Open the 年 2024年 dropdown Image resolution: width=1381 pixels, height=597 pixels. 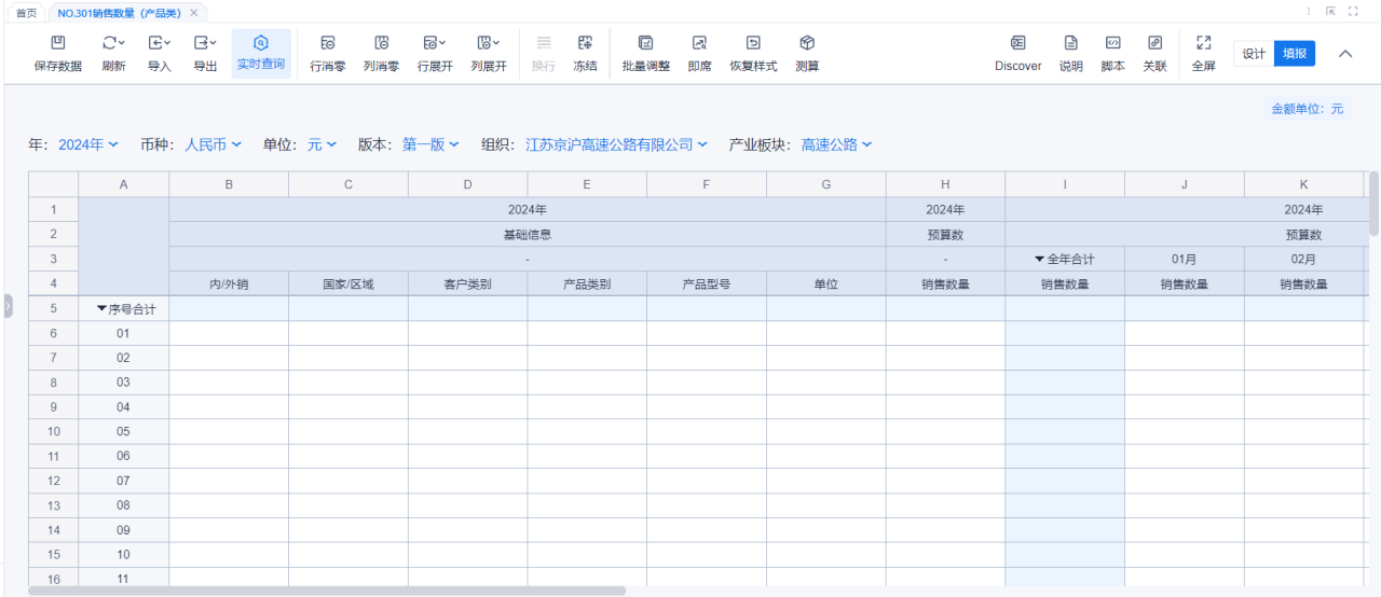[x=88, y=145]
